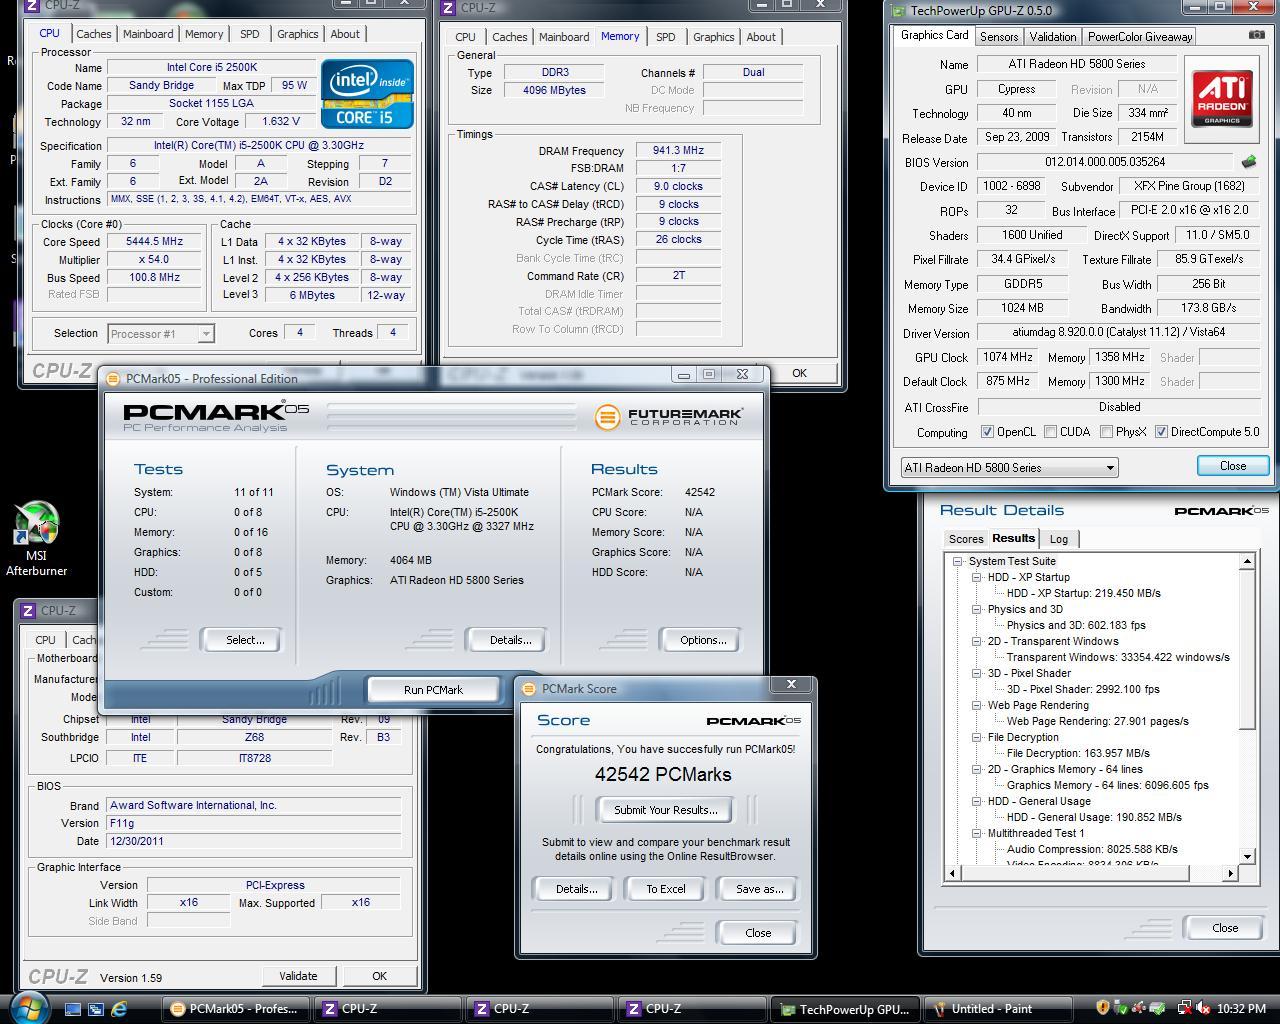Collapse the 2D - Transparent Windows node

click(976, 641)
